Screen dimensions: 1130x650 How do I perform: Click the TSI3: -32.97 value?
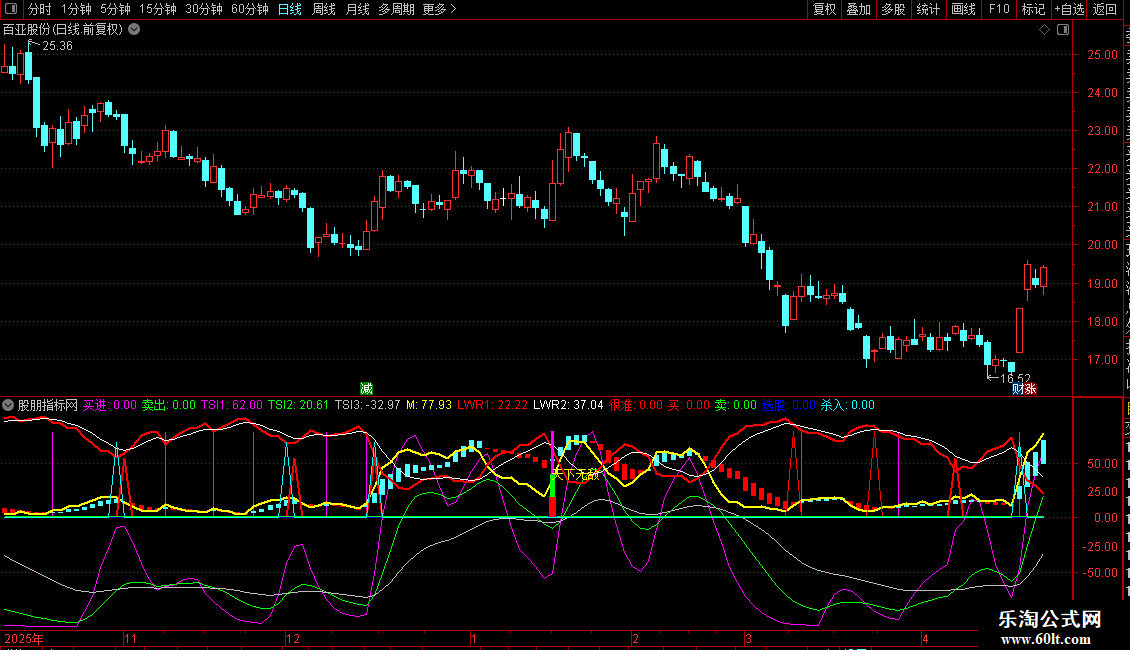click(368, 405)
